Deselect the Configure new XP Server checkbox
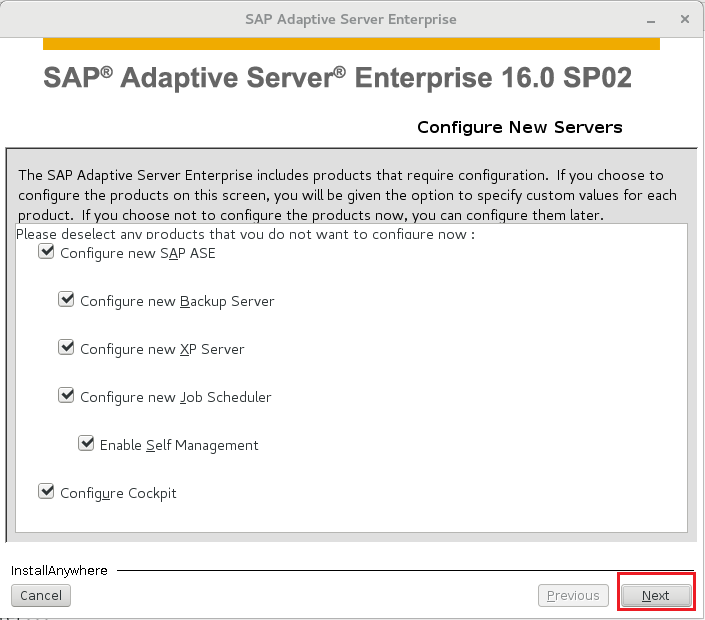The width and height of the screenshot is (705, 620). (x=66, y=348)
